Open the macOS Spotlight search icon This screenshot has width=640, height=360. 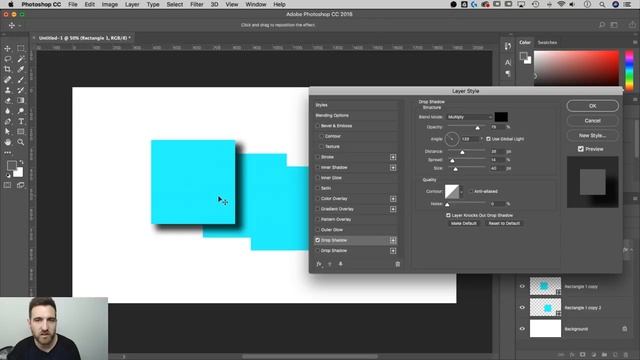point(602,4)
